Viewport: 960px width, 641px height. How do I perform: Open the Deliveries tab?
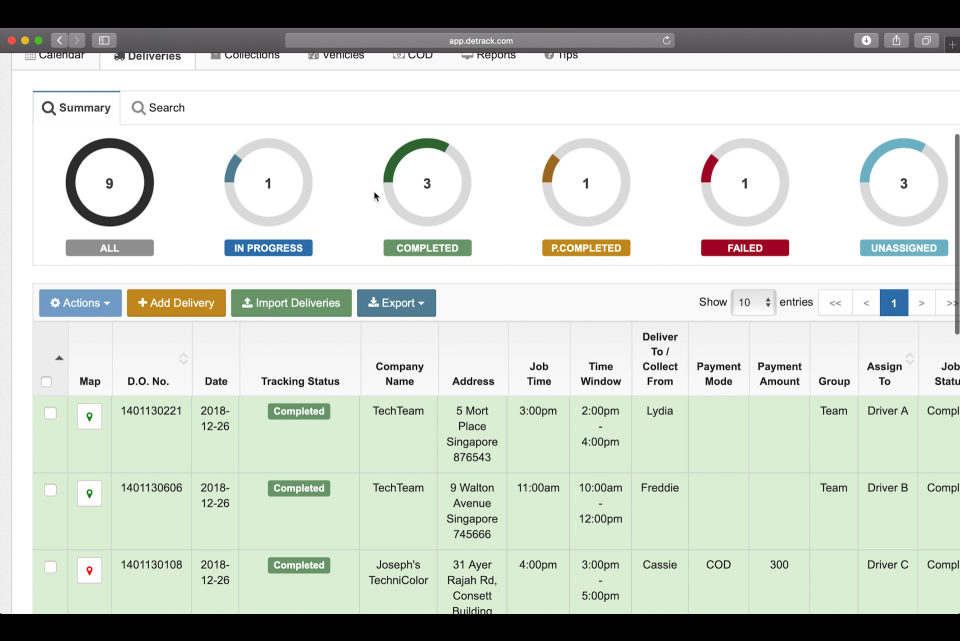(x=147, y=56)
